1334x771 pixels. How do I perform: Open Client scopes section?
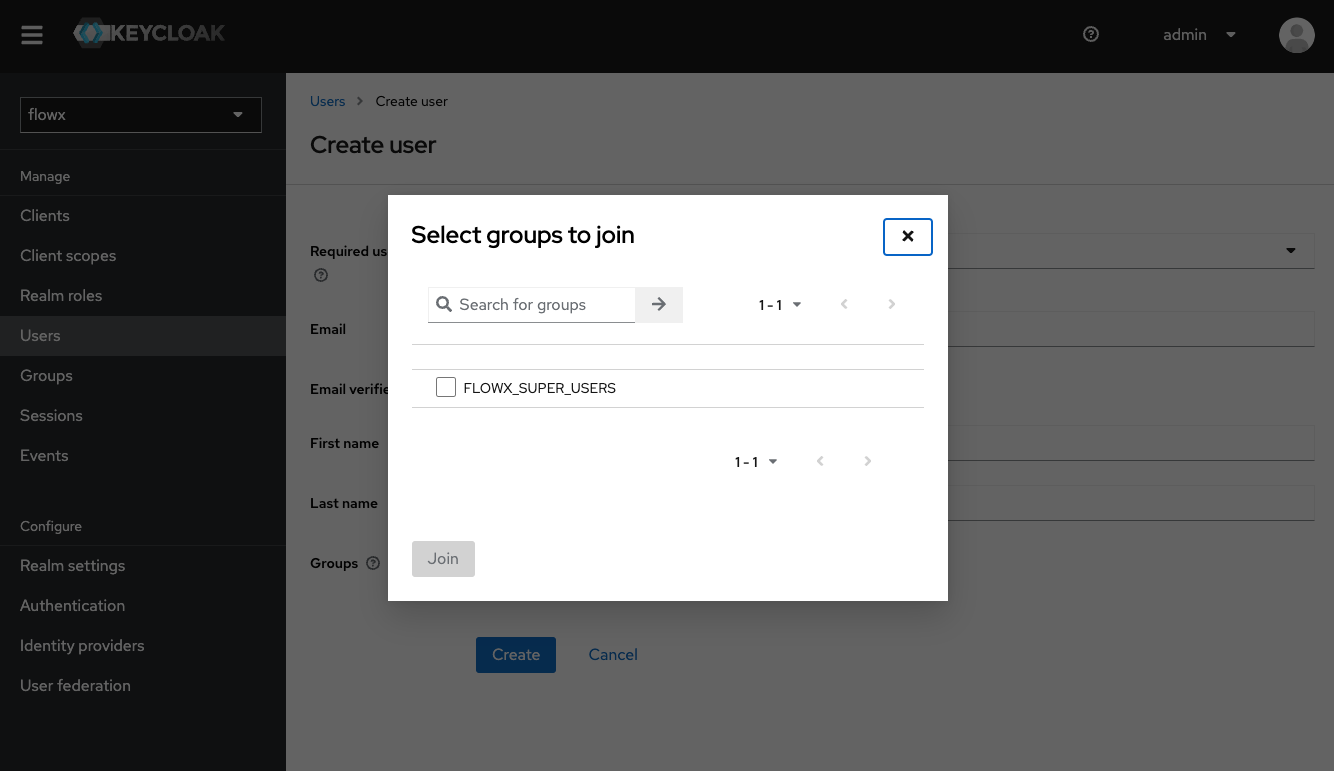143,256
